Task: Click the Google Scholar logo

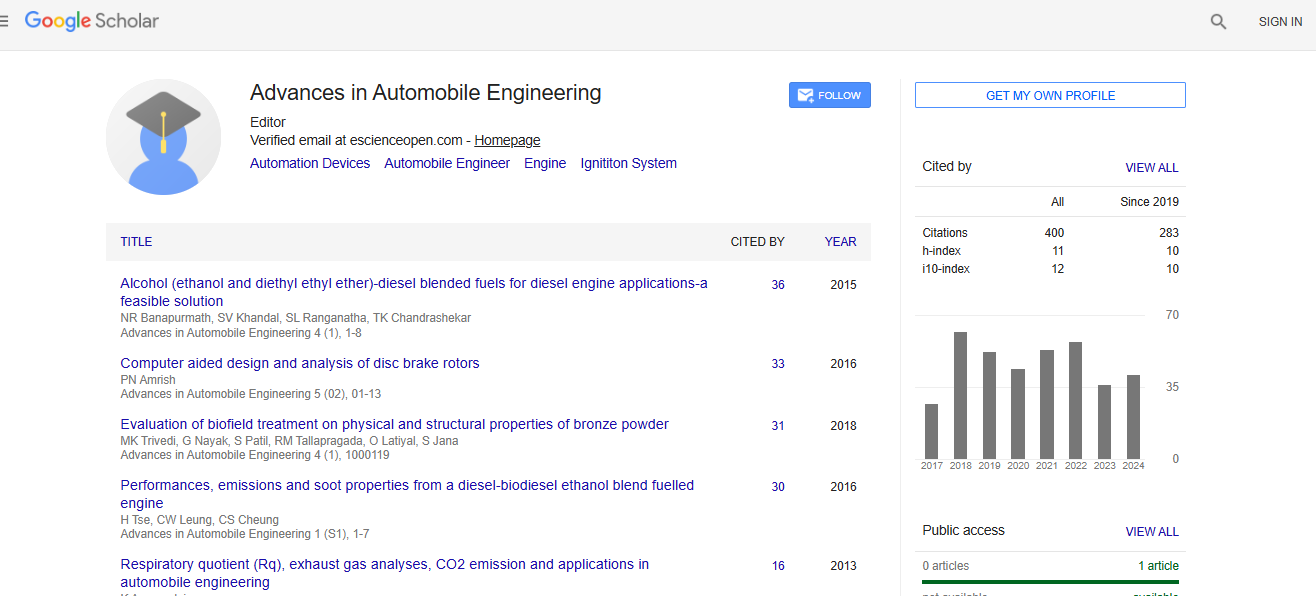Action: pyautogui.click(x=92, y=21)
